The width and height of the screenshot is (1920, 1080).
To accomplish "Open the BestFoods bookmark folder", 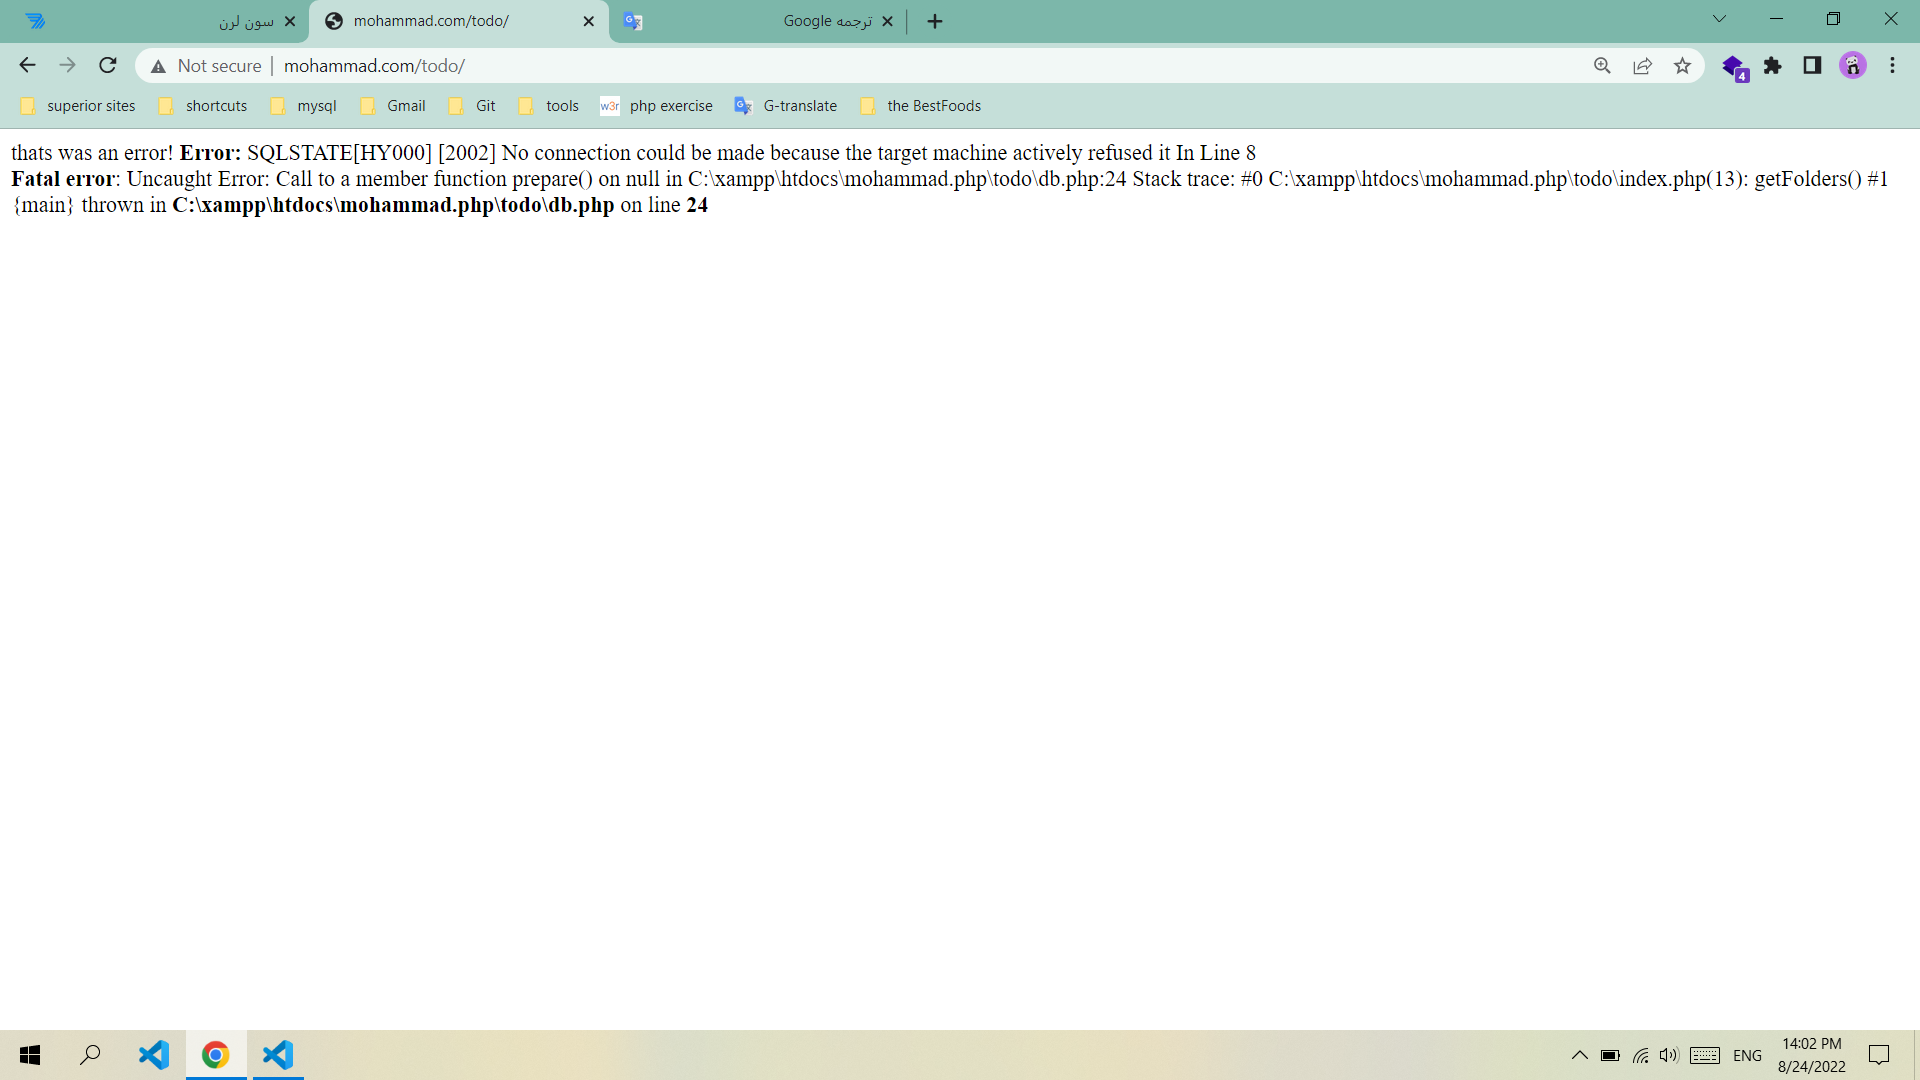I will (x=921, y=106).
